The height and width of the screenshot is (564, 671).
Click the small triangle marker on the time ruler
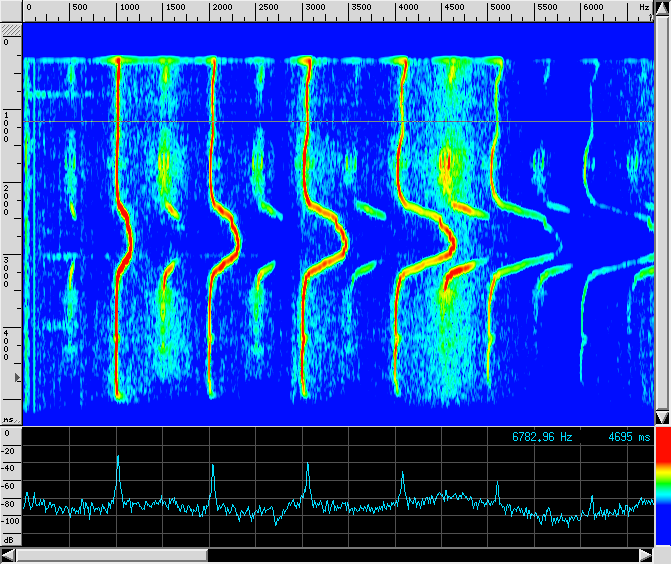click(x=15, y=379)
